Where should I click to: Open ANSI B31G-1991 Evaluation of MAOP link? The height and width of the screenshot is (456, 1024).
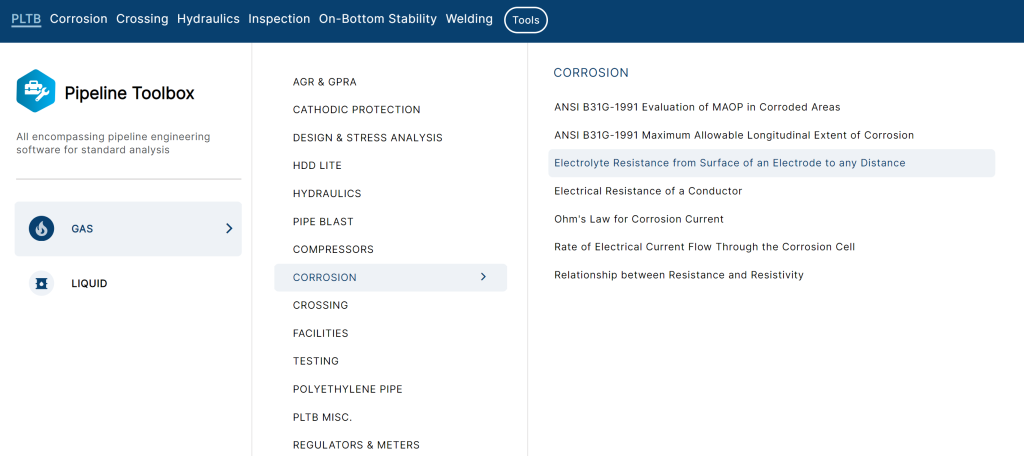pyautogui.click(x=697, y=107)
